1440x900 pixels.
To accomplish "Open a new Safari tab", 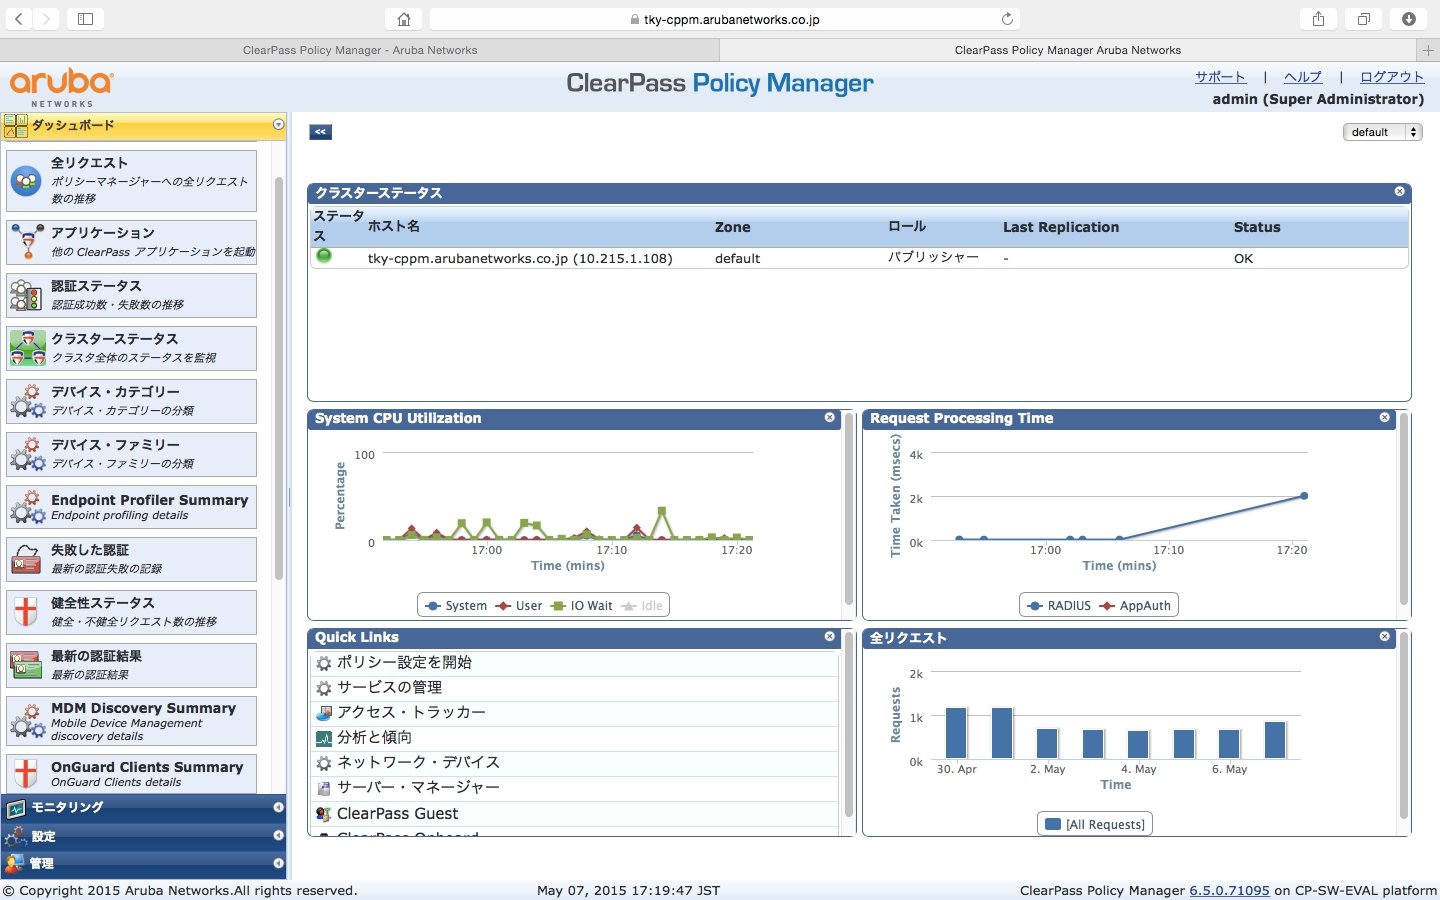I will click(x=1428, y=50).
